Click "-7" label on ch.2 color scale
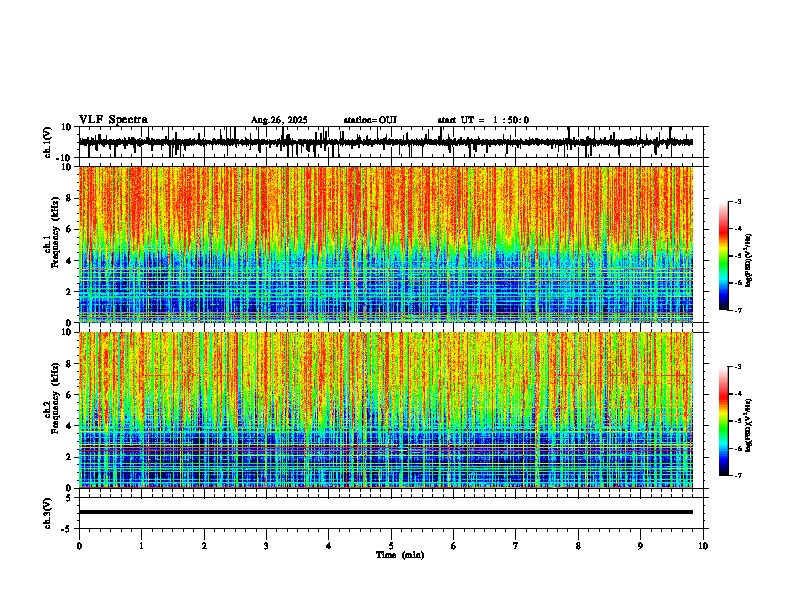The width and height of the screenshot is (792, 612). pos(738,476)
